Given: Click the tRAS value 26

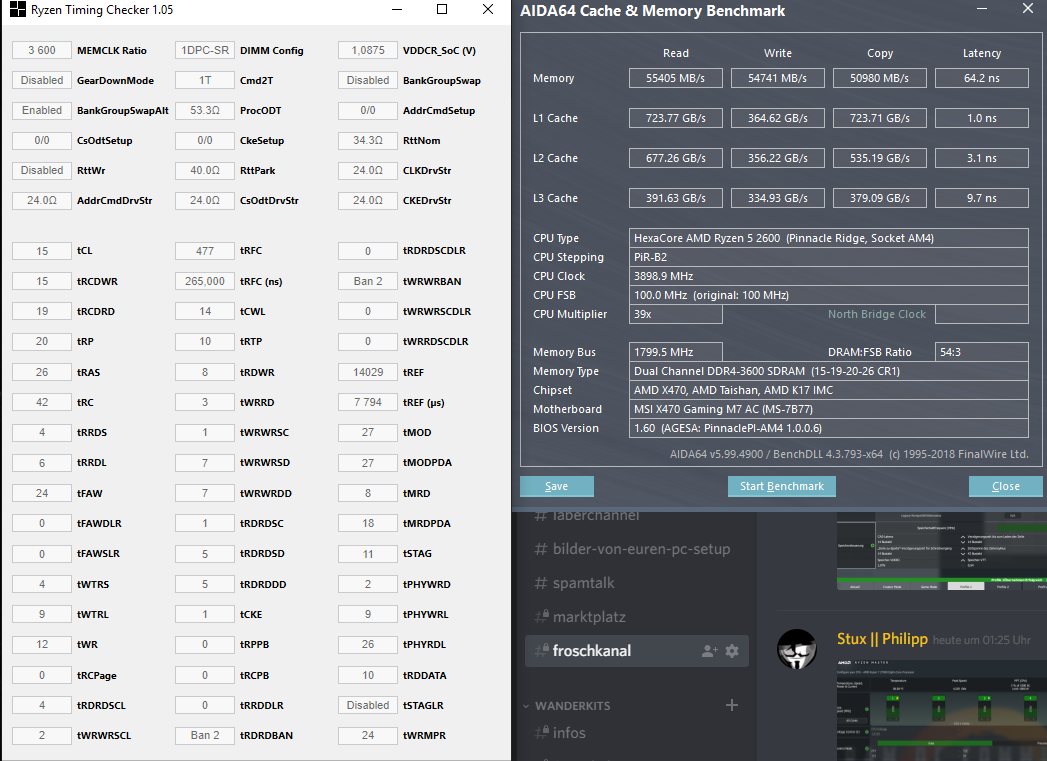Looking at the screenshot, I should (x=42, y=372).
